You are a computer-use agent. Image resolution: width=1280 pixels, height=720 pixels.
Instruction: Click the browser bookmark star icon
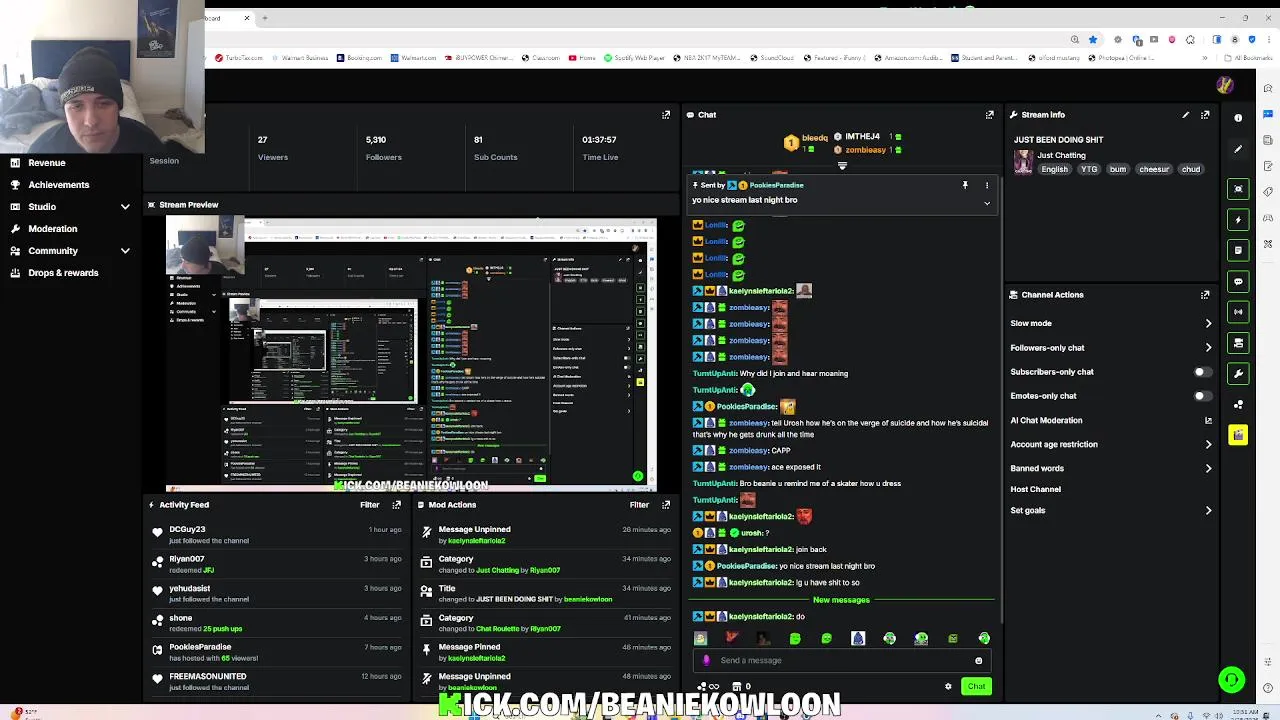1093,40
